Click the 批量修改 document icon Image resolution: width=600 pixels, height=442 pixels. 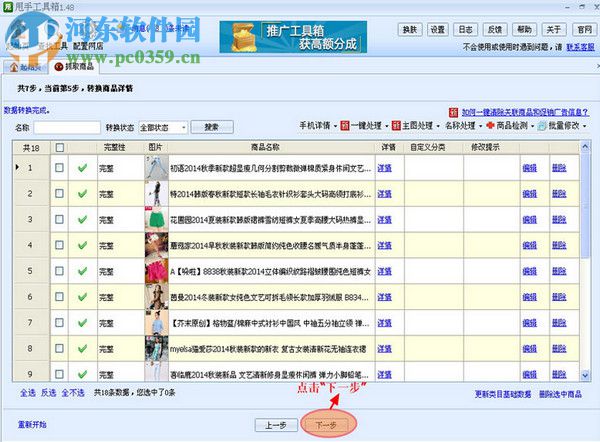tap(542, 126)
